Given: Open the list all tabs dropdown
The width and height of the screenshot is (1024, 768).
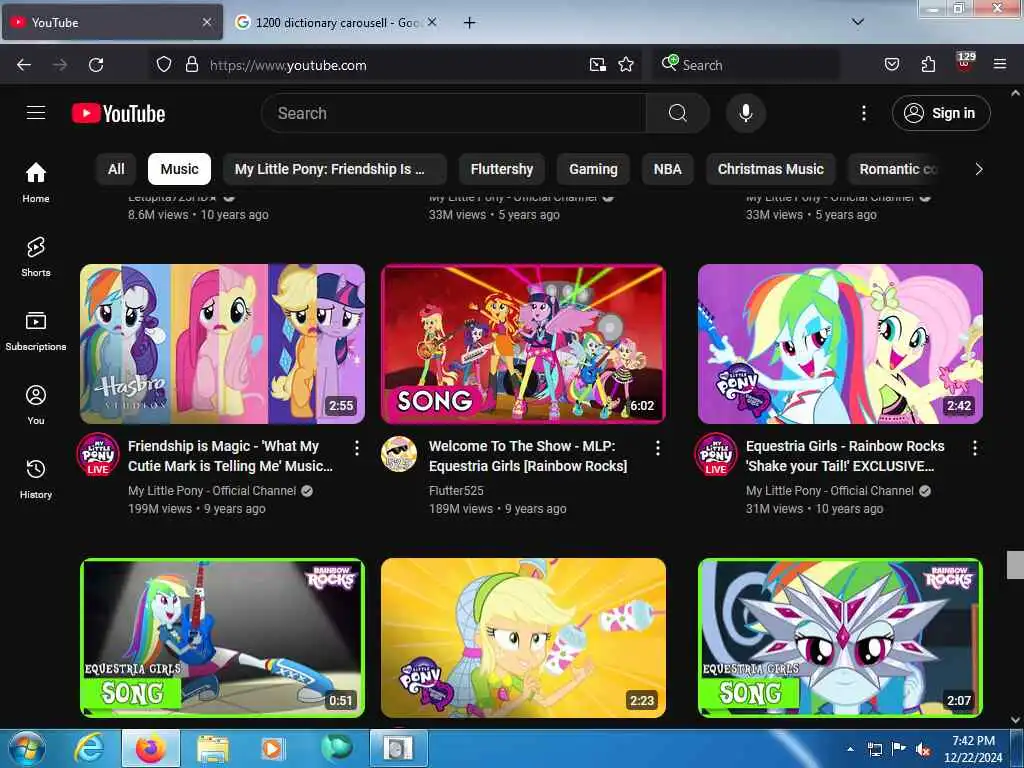Looking at the screenshot, I should 857,22.
